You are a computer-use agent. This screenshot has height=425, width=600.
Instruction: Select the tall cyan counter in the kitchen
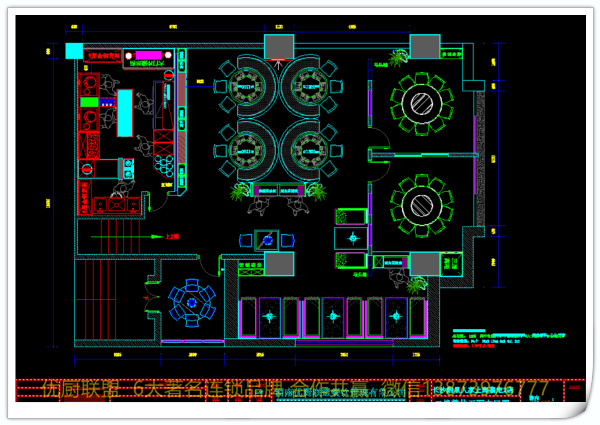pyautogui.click(x=125, y=108)
